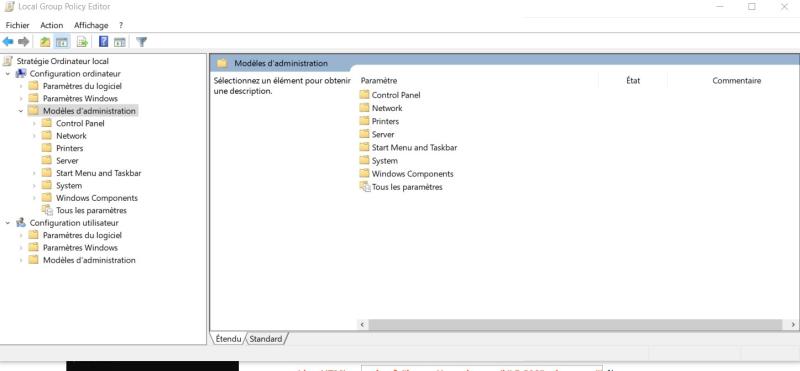
Task: Expand Windows Components in the tree
Action: tap(34, 198)
